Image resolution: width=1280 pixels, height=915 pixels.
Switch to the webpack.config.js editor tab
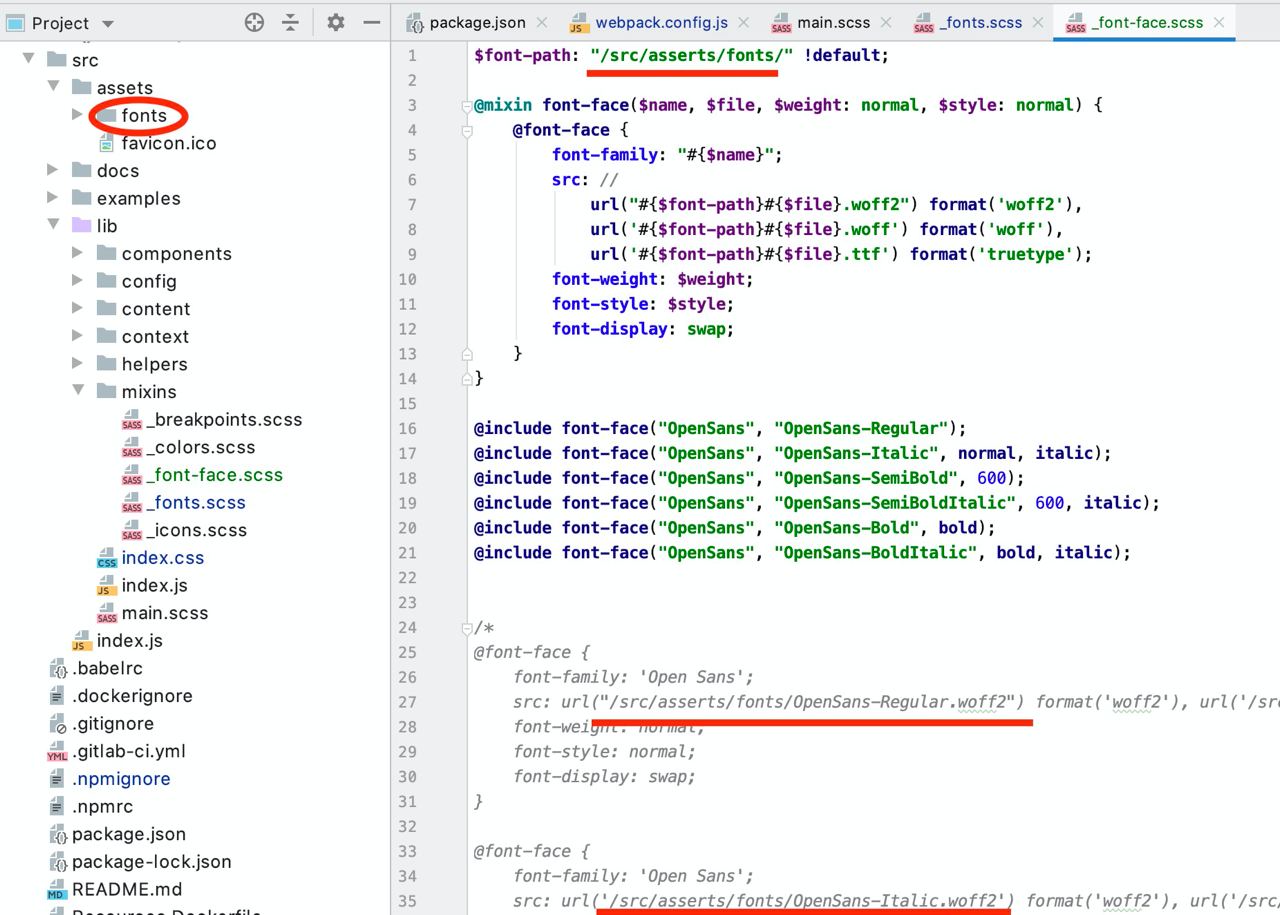[x=661, y=22]
